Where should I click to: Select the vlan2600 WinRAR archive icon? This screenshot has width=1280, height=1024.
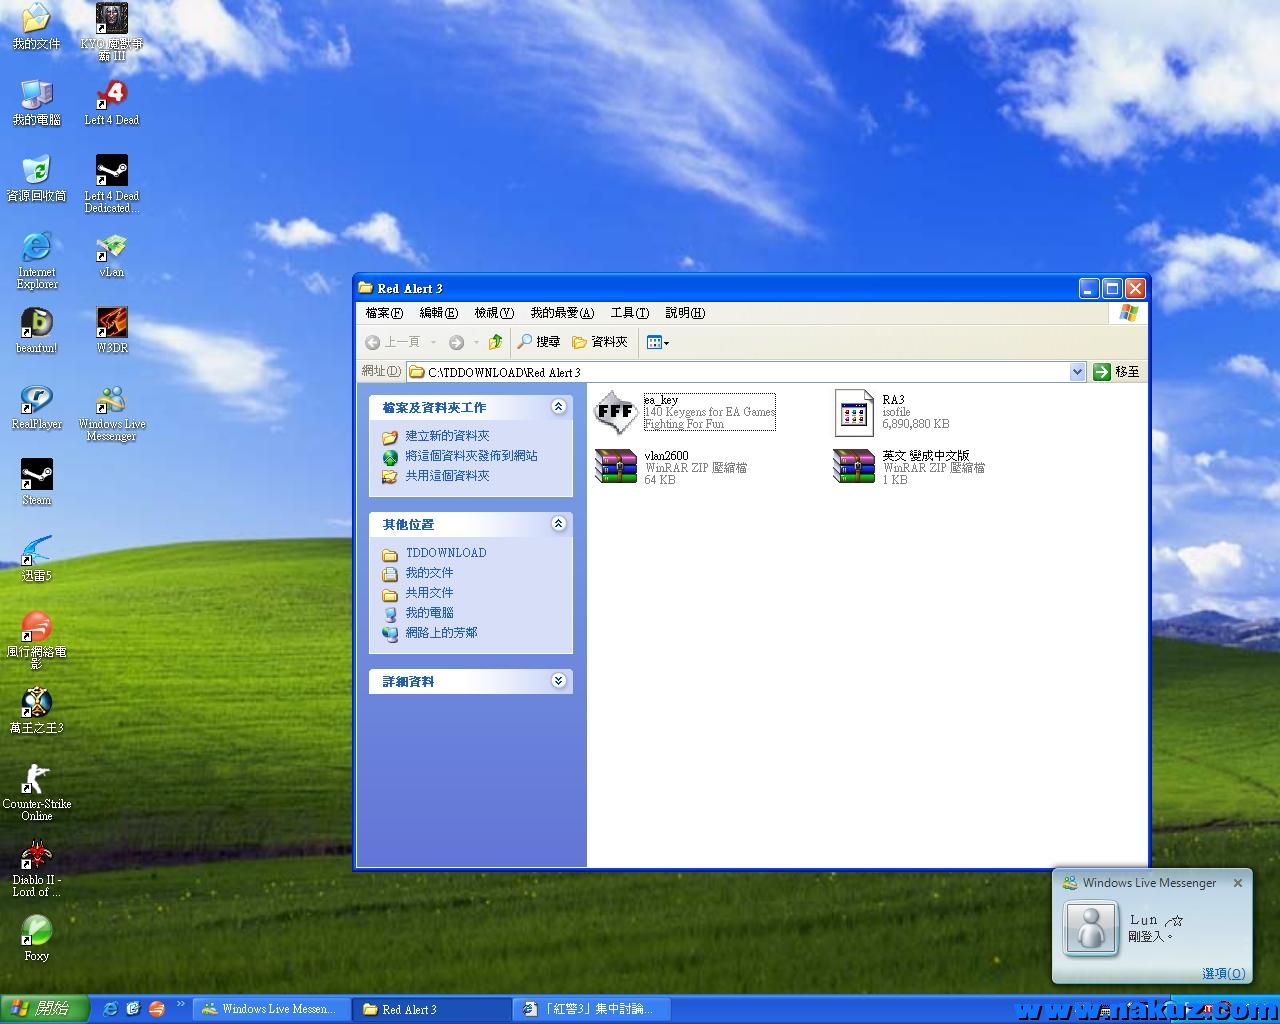(x=616, y=467)
